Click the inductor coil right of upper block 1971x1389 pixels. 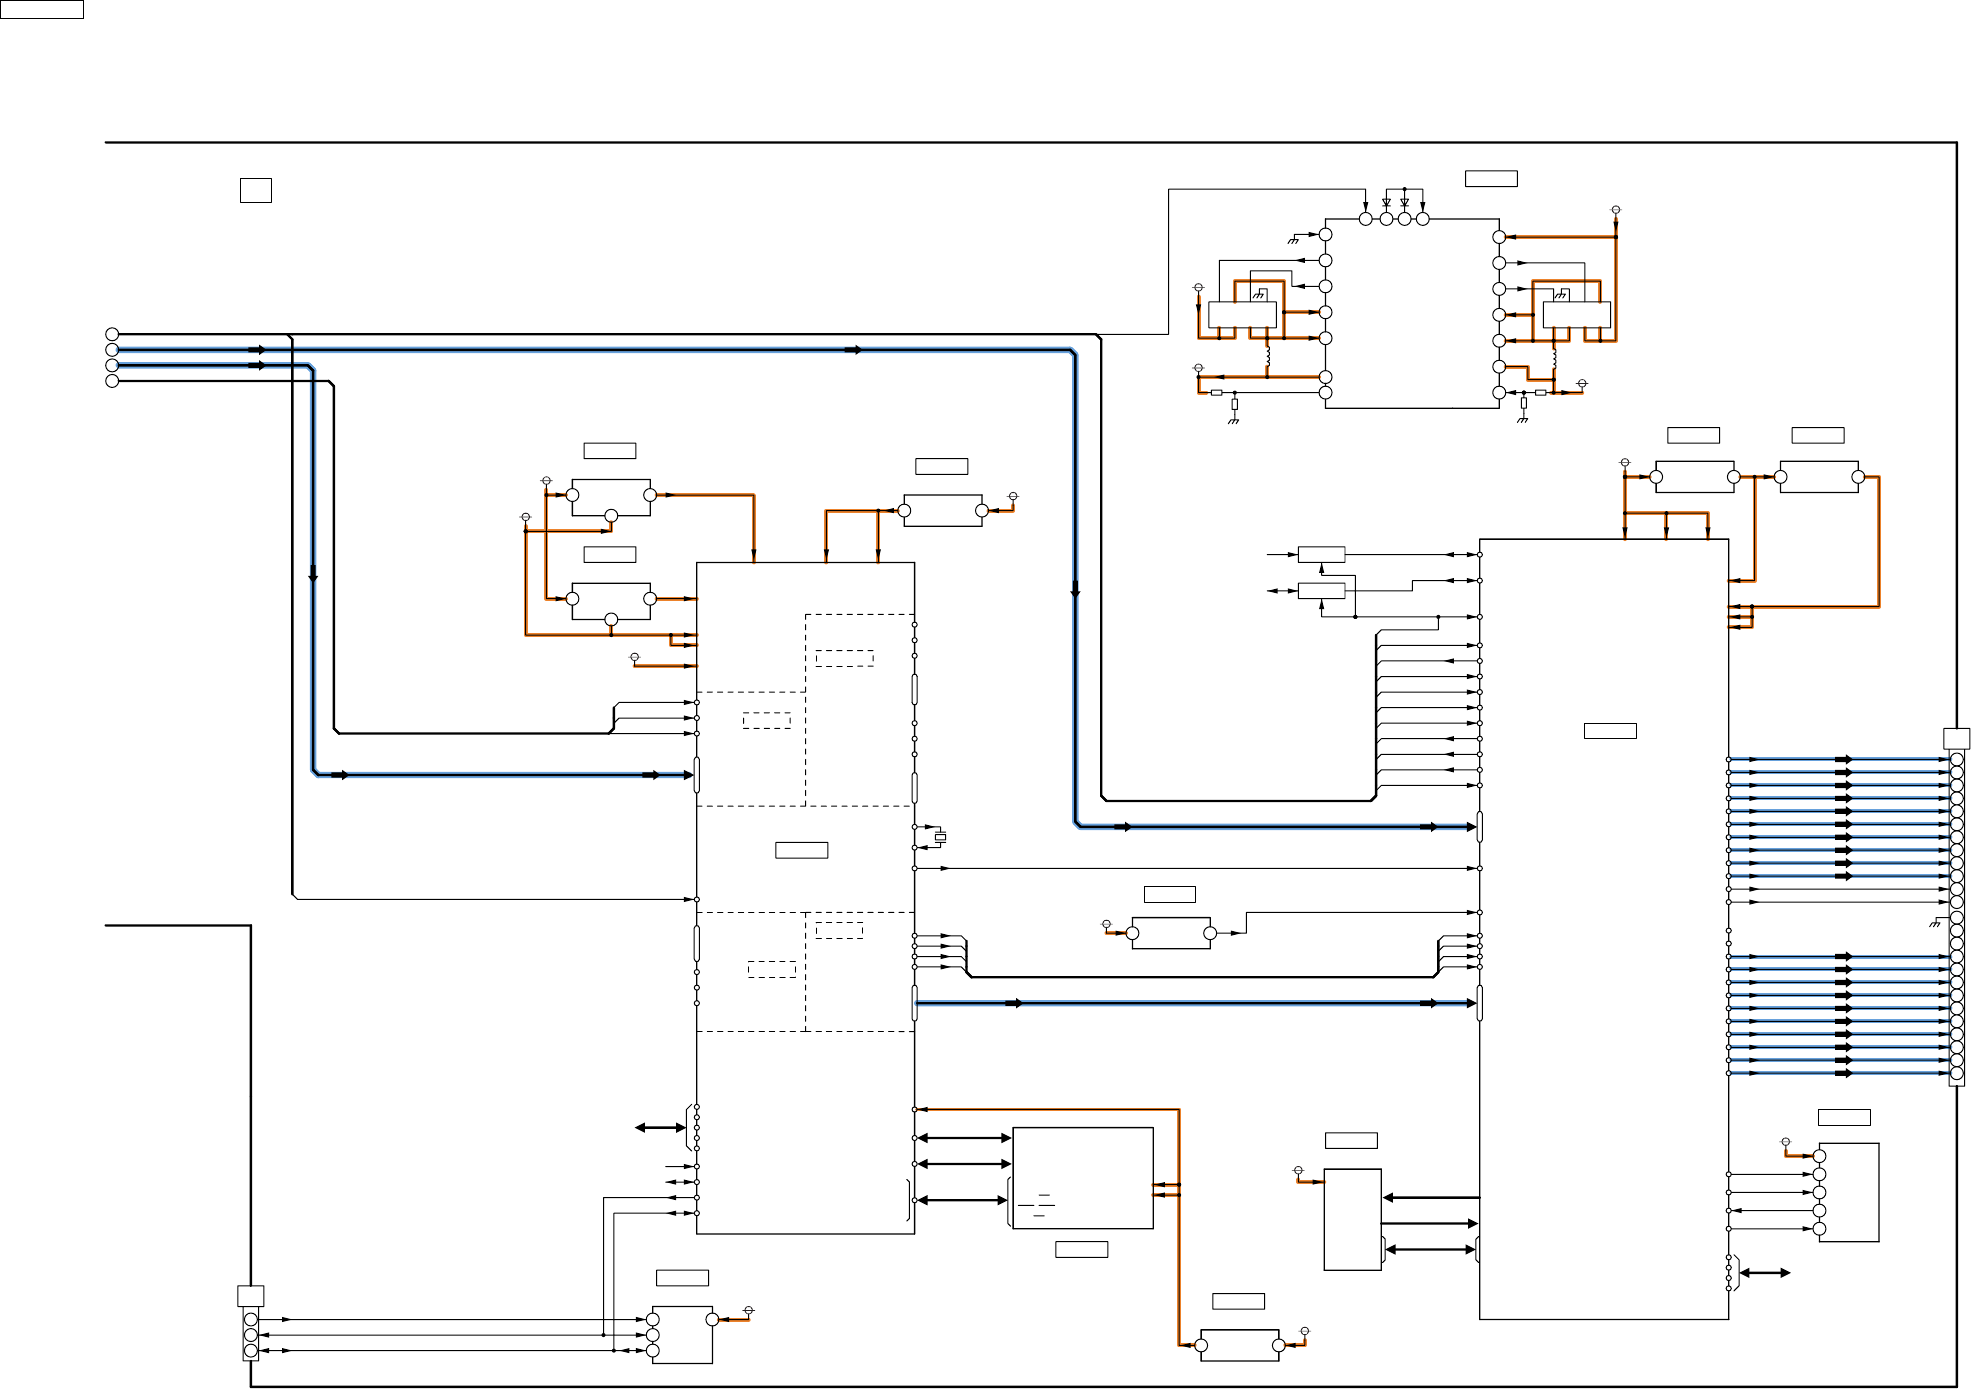tap(1554, 357)
